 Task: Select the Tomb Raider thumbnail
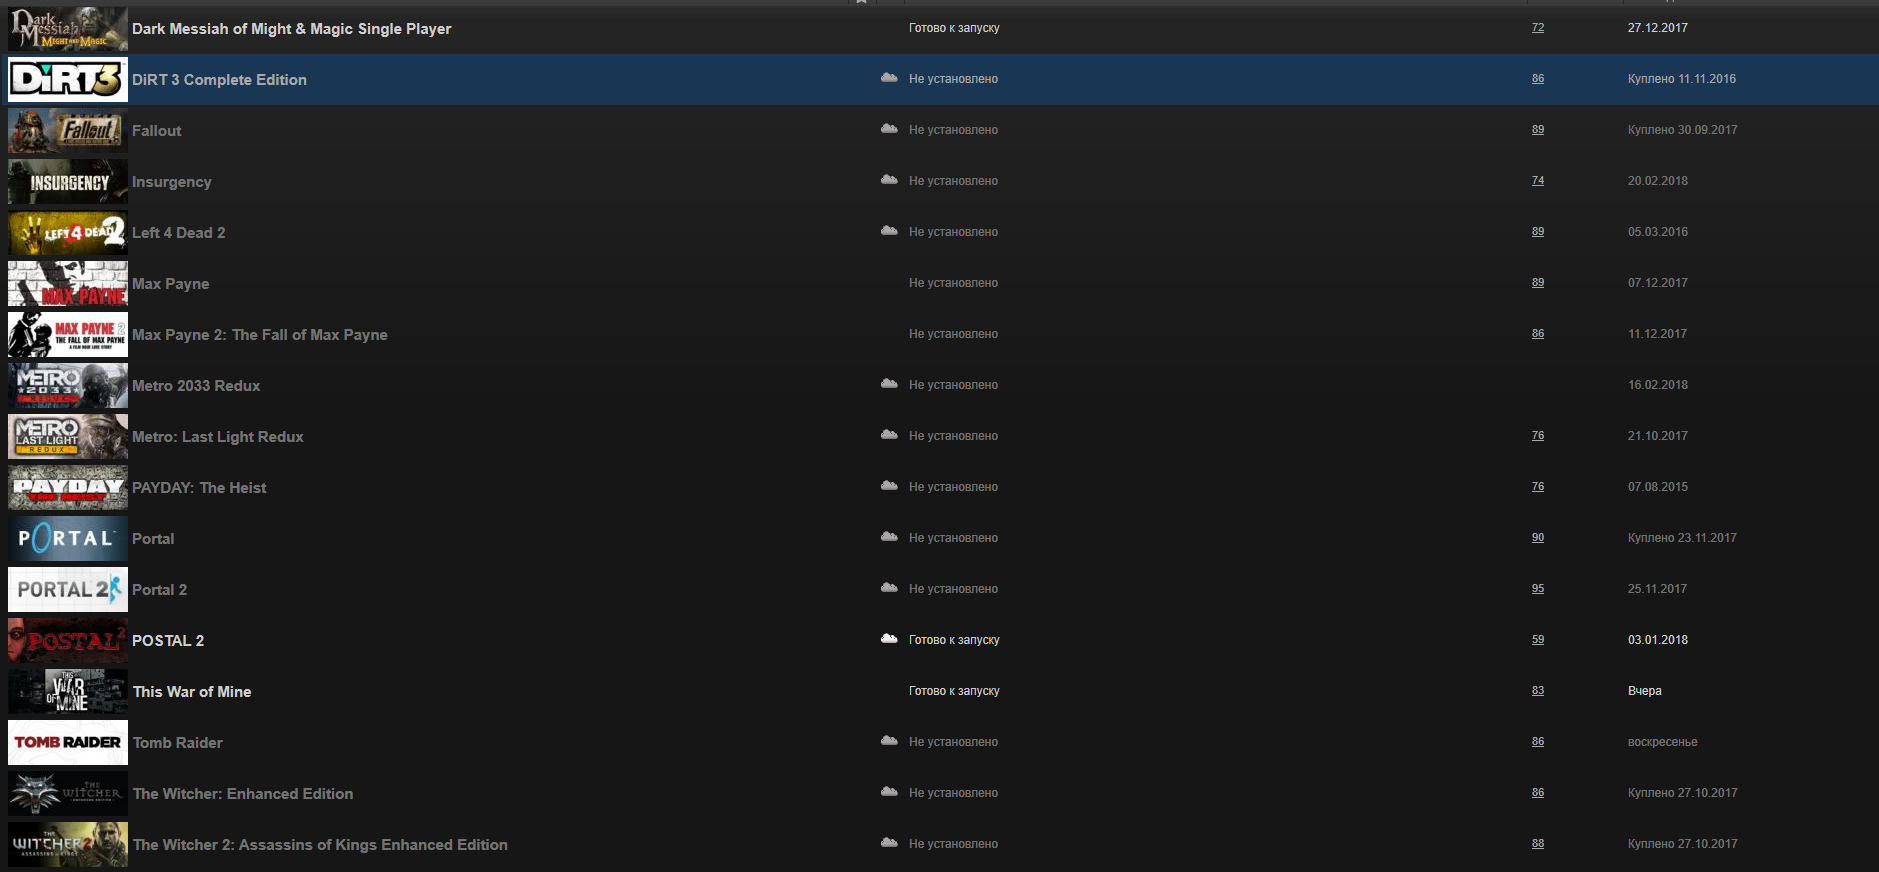tap(68, 742)
